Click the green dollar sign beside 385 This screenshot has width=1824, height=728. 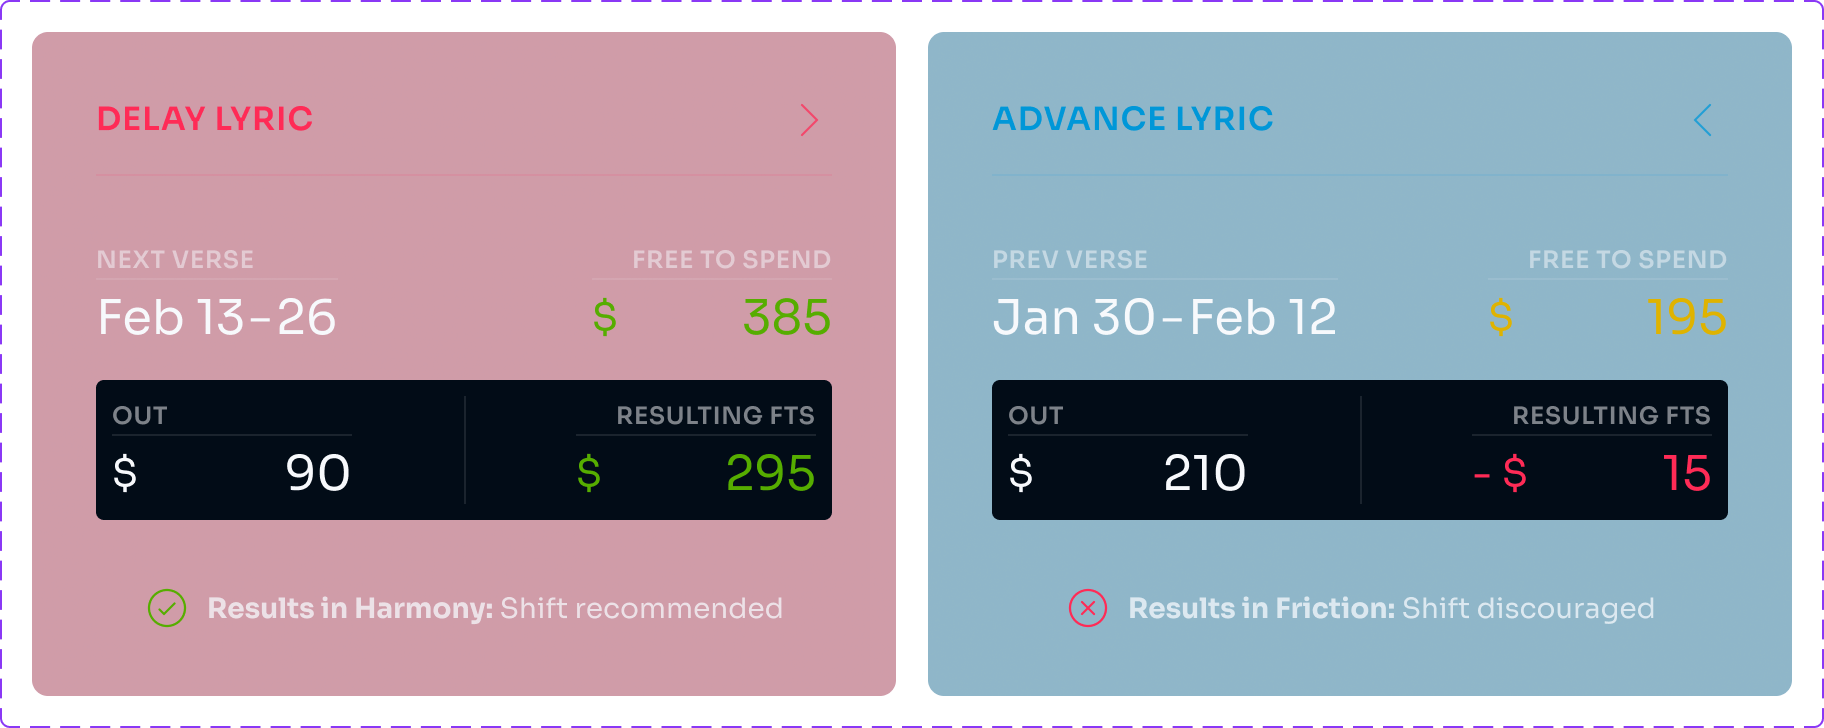point(605,318)
